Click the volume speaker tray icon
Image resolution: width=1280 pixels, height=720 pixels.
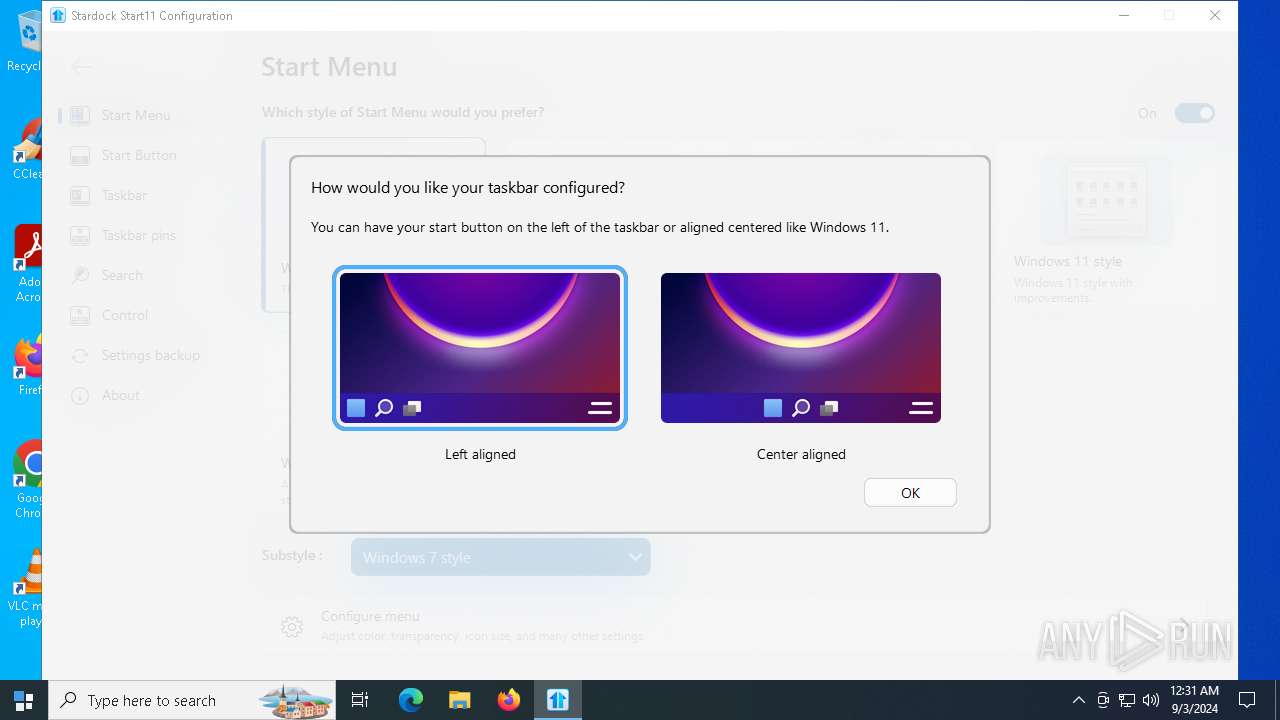coord(1151,700)
